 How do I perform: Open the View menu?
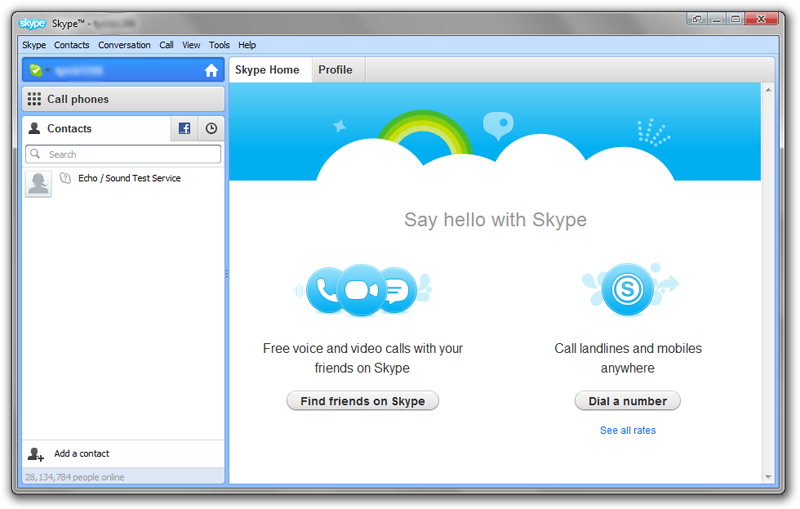(x=191, y=45)
